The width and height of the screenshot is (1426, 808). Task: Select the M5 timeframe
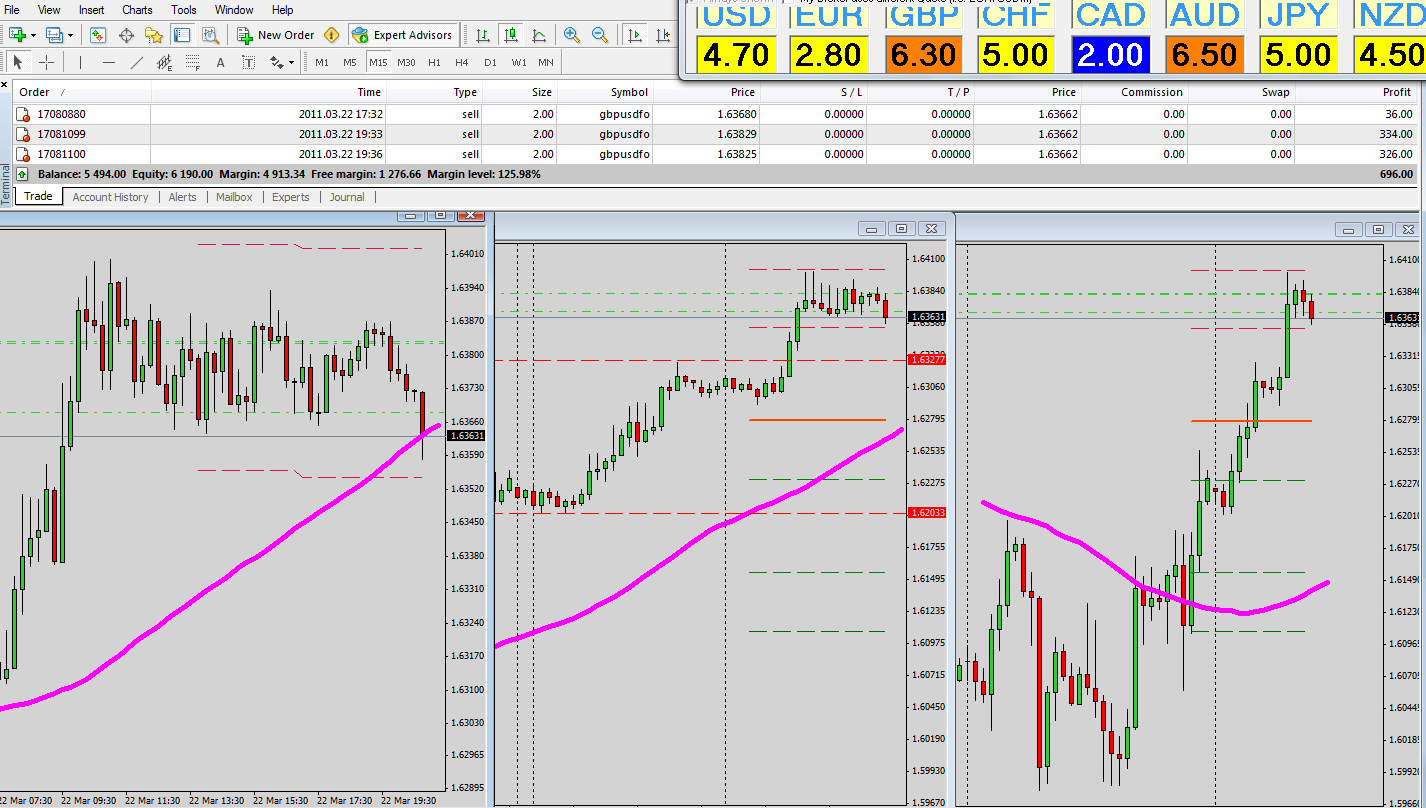click(x=350, y=62)
